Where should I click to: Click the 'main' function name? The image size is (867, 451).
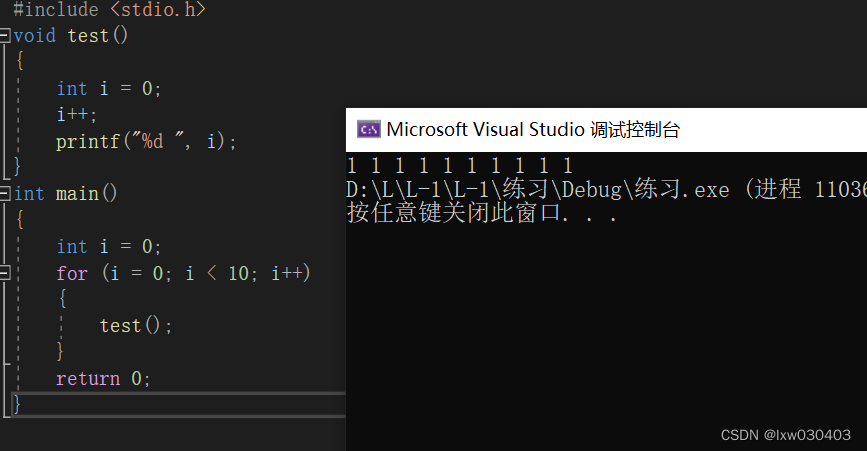[x=77, y=194]
